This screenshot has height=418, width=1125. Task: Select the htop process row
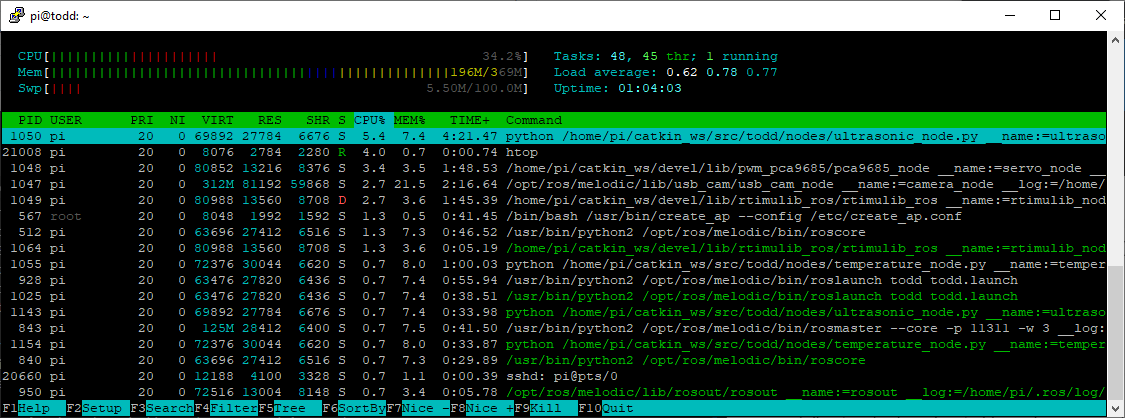pyautogui.click(x=553, y=152)
